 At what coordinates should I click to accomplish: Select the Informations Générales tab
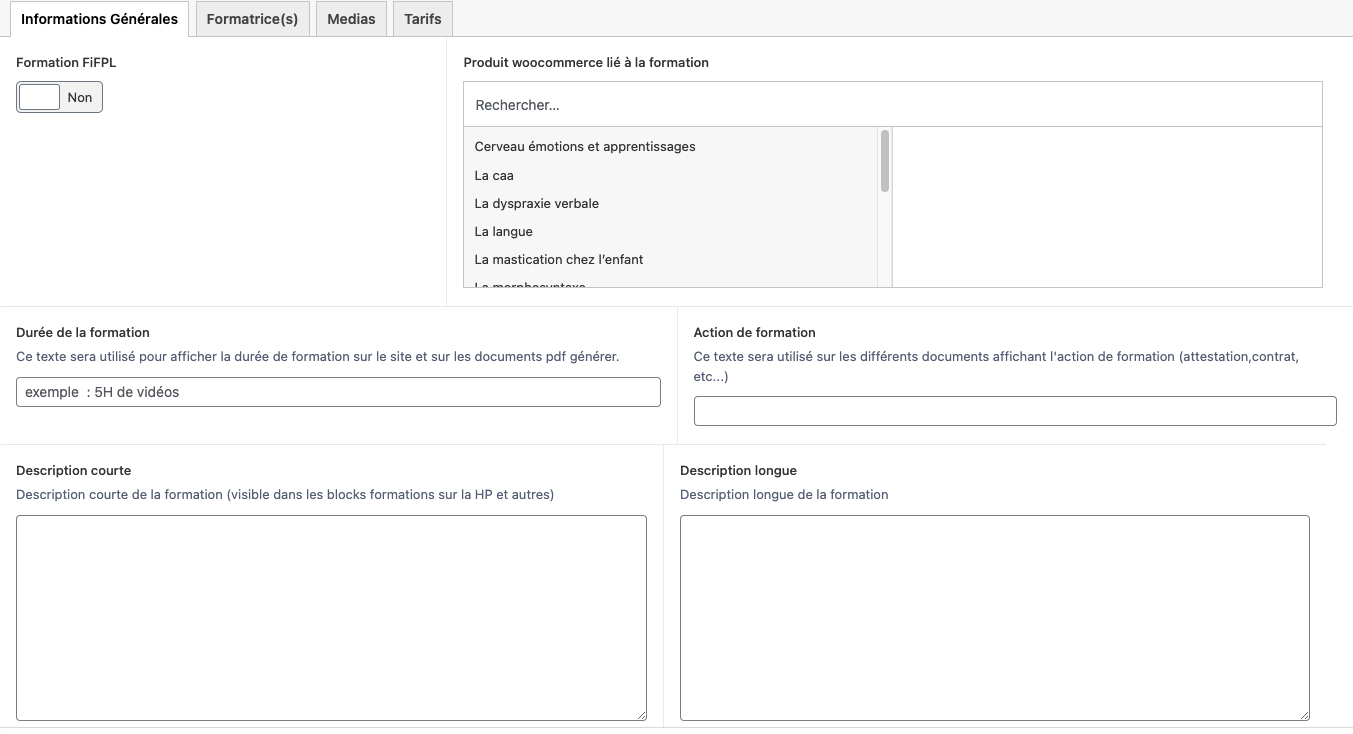pos(99,19)
